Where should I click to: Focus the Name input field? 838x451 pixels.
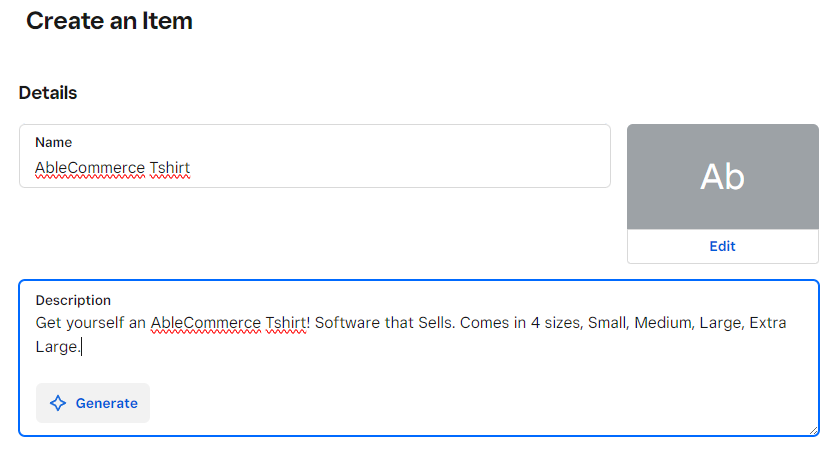pos(315,156)
